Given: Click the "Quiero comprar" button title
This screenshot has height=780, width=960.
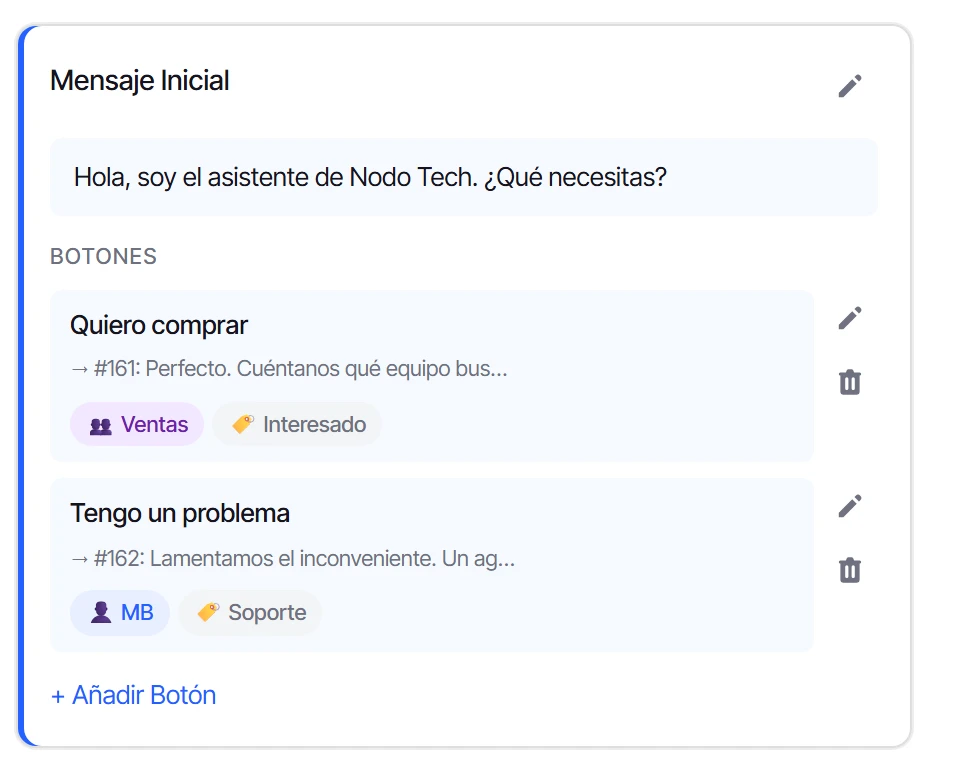Looking at the screenshot, I should (x=159, y=325).
